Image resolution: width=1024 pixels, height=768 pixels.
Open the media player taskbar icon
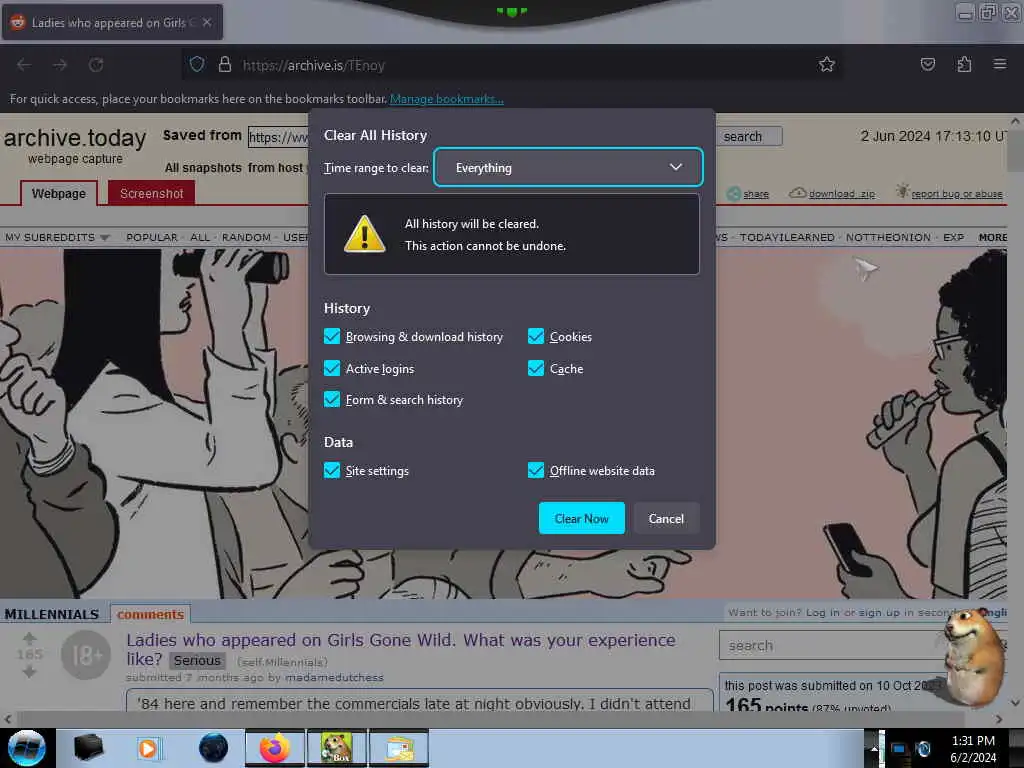point(148,748)
